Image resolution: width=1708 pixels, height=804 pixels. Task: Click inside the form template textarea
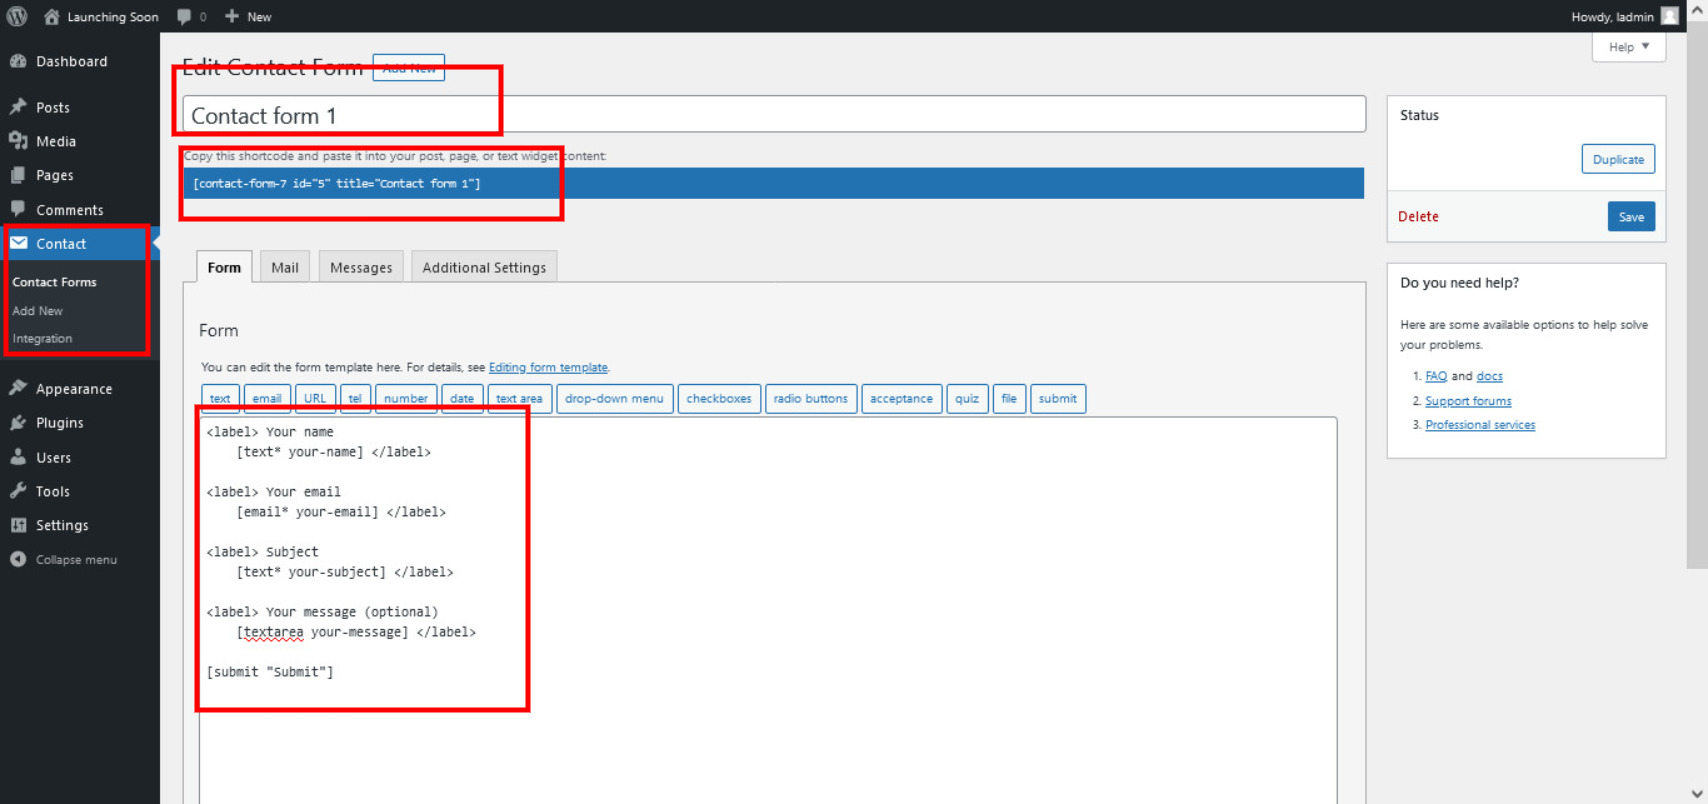pyautogui.click(x=768, y=610)
